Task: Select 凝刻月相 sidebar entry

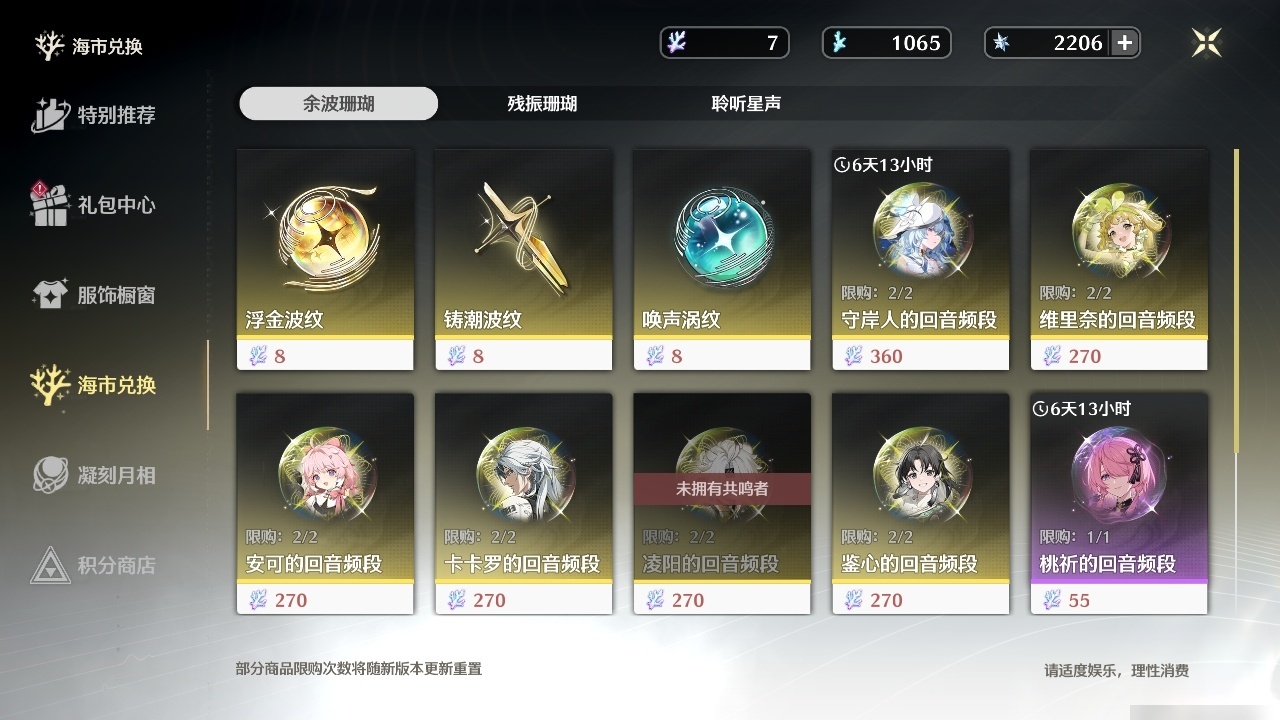Action: click(x=95, y=475)
